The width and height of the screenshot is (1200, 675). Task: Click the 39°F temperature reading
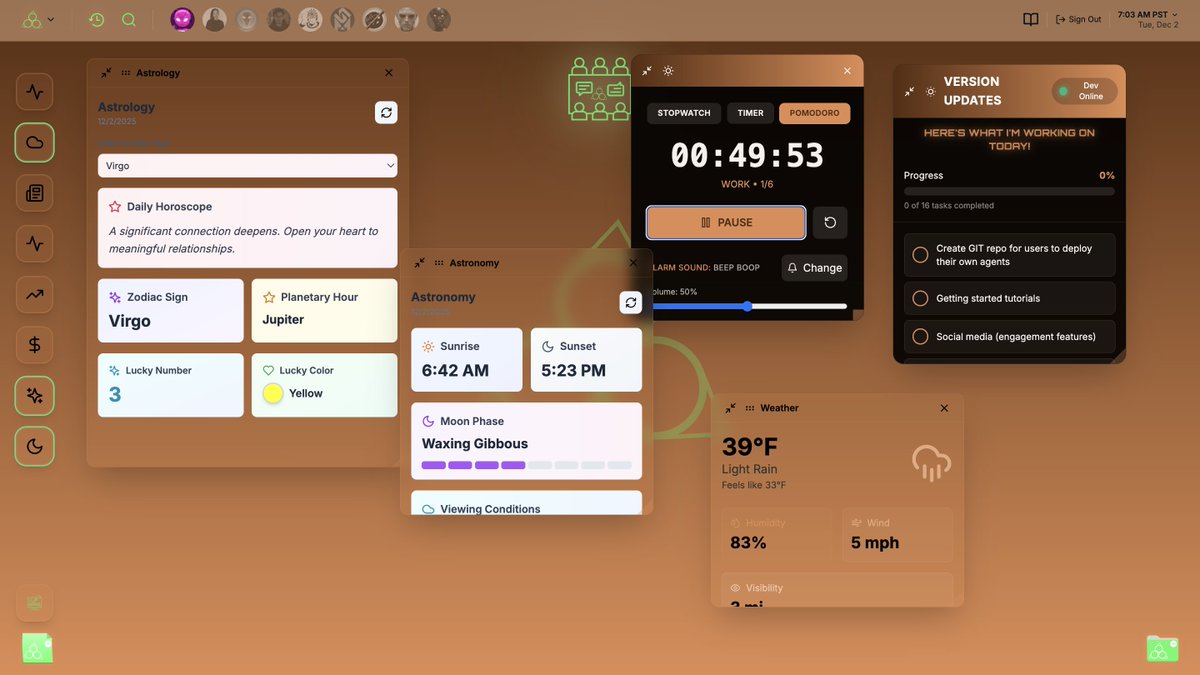click(x=750, y=446)
